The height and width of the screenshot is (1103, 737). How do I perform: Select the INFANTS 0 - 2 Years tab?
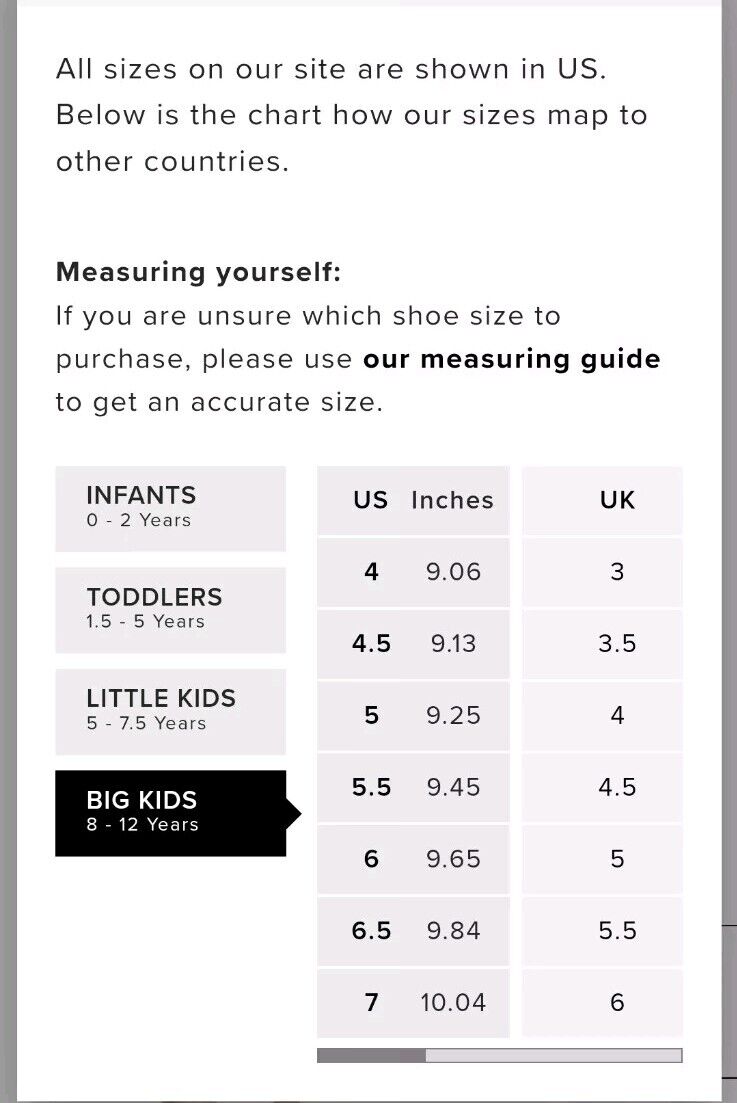click(170, 508)
